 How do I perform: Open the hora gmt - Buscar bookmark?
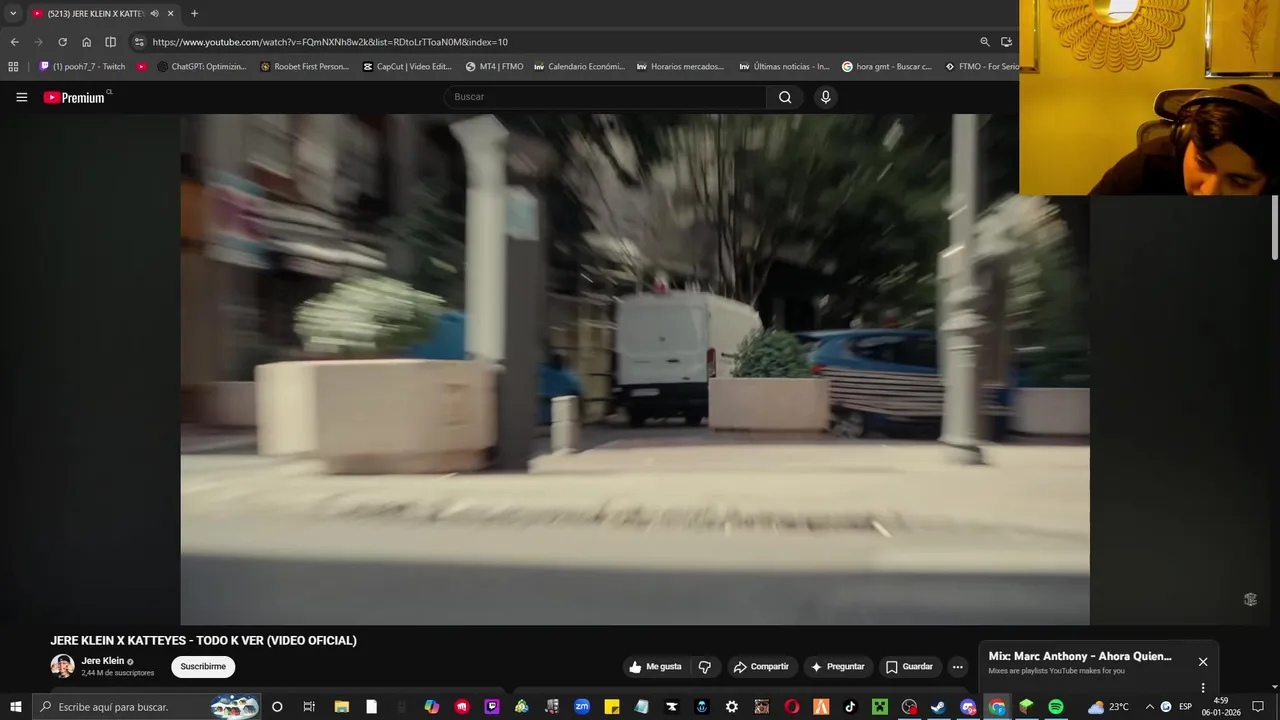tap(887, 67)
